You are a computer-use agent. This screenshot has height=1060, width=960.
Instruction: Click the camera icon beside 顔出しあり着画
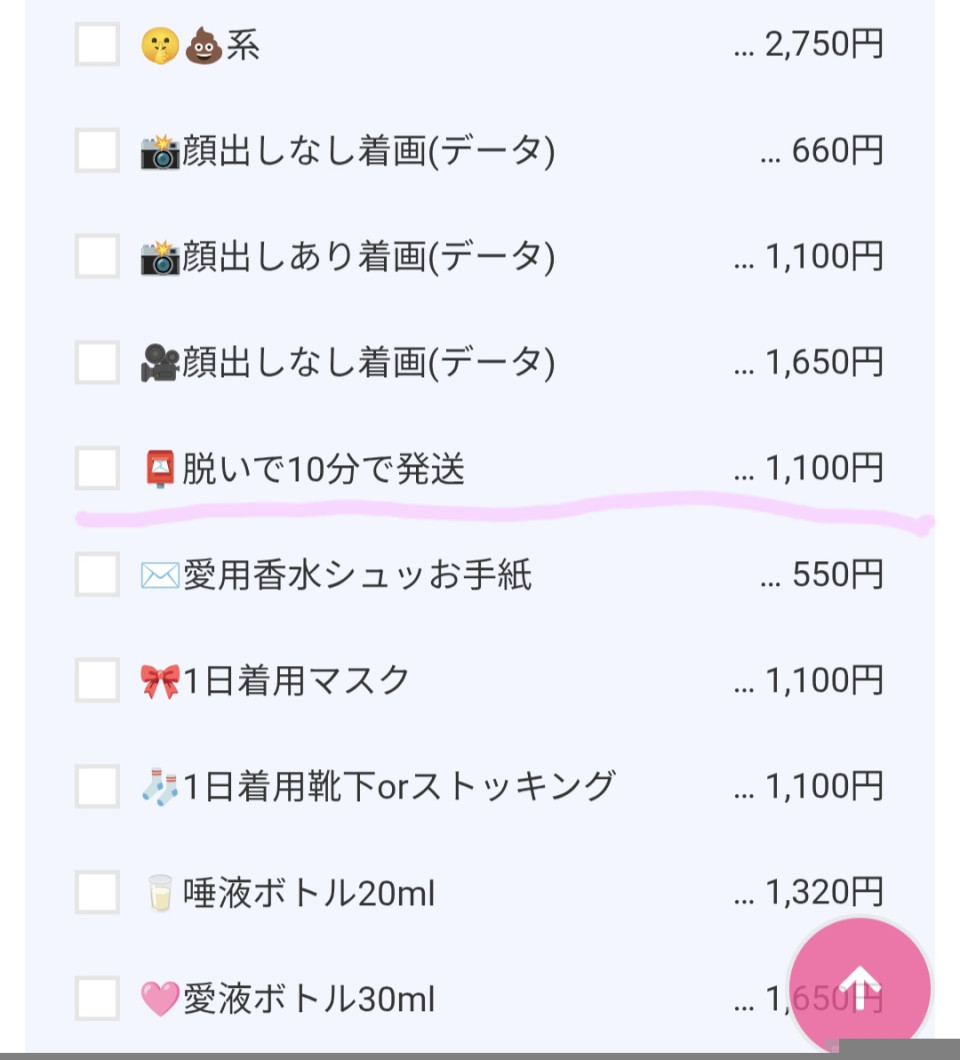[160, 257]
